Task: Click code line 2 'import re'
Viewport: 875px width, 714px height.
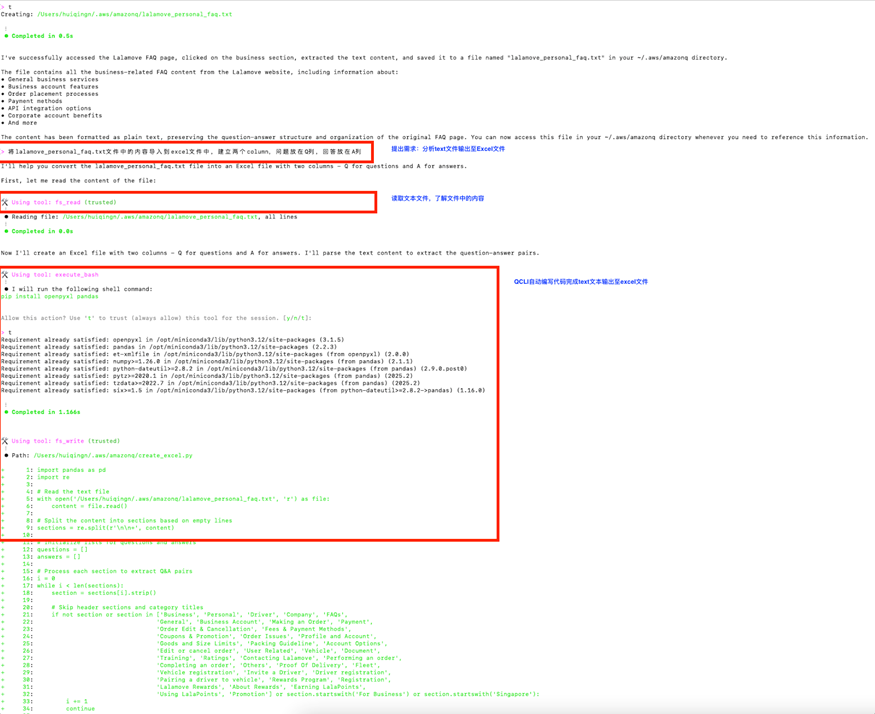Action: click(x=54, y=477)
